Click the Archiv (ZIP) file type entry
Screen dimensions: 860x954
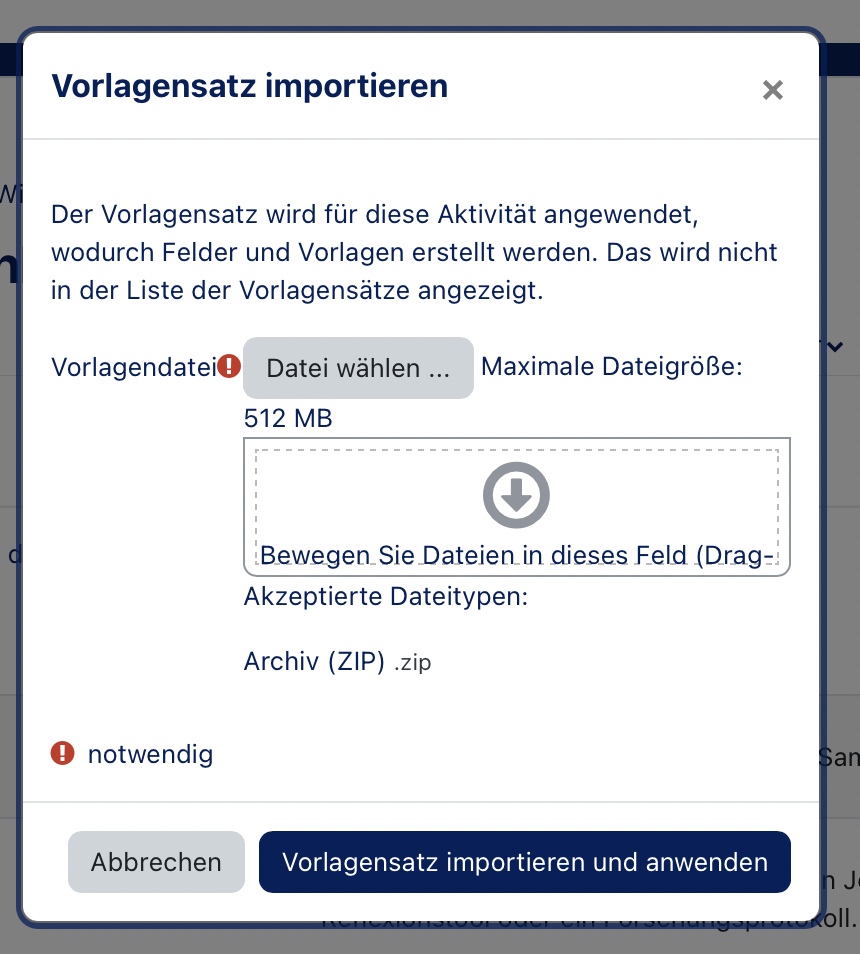coord(314,662)
